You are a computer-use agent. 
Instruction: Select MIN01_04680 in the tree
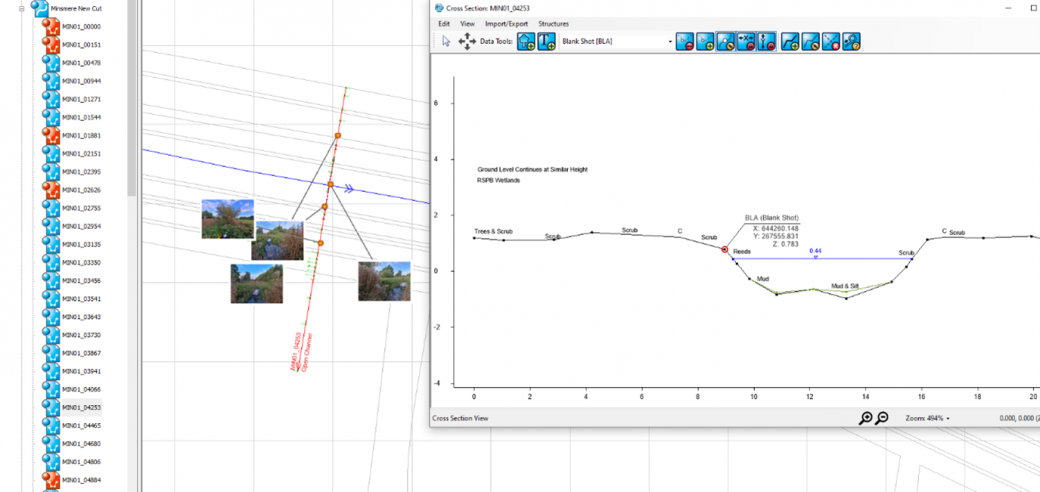click(81, 444)
